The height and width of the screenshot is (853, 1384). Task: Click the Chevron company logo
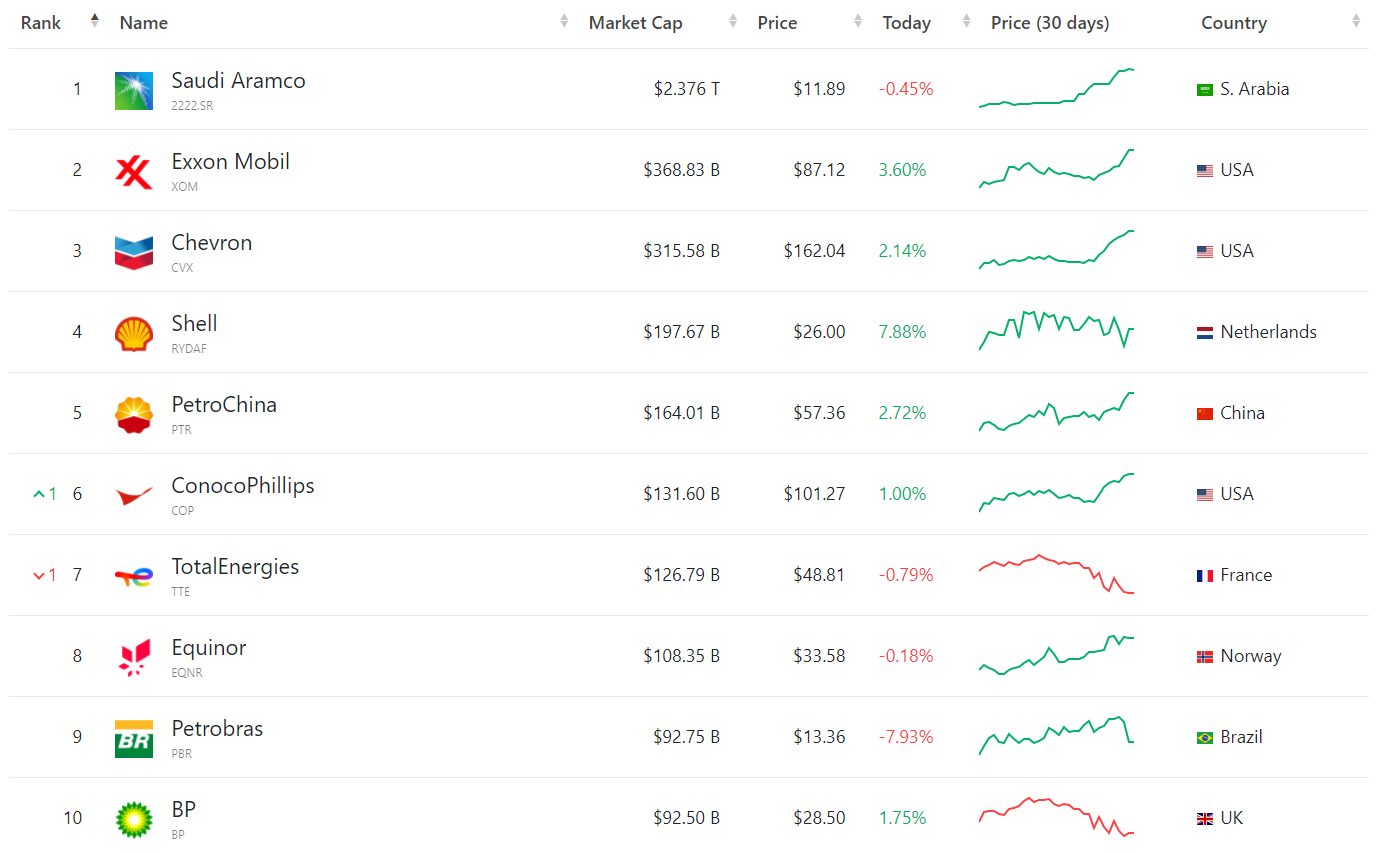click(x=134, y=252)
